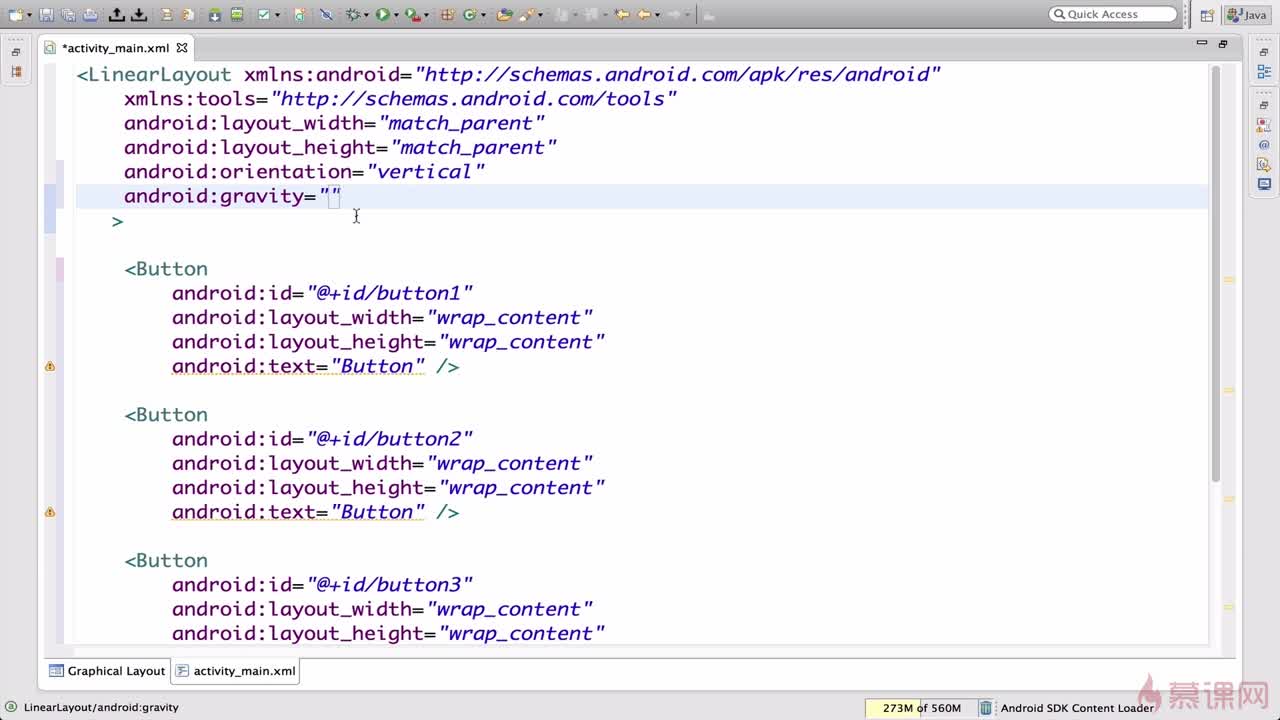Image resolution: width=1280 pixels, height=720 pixels.
Task: Click the Debug bug icon
Action: point(353,15)
